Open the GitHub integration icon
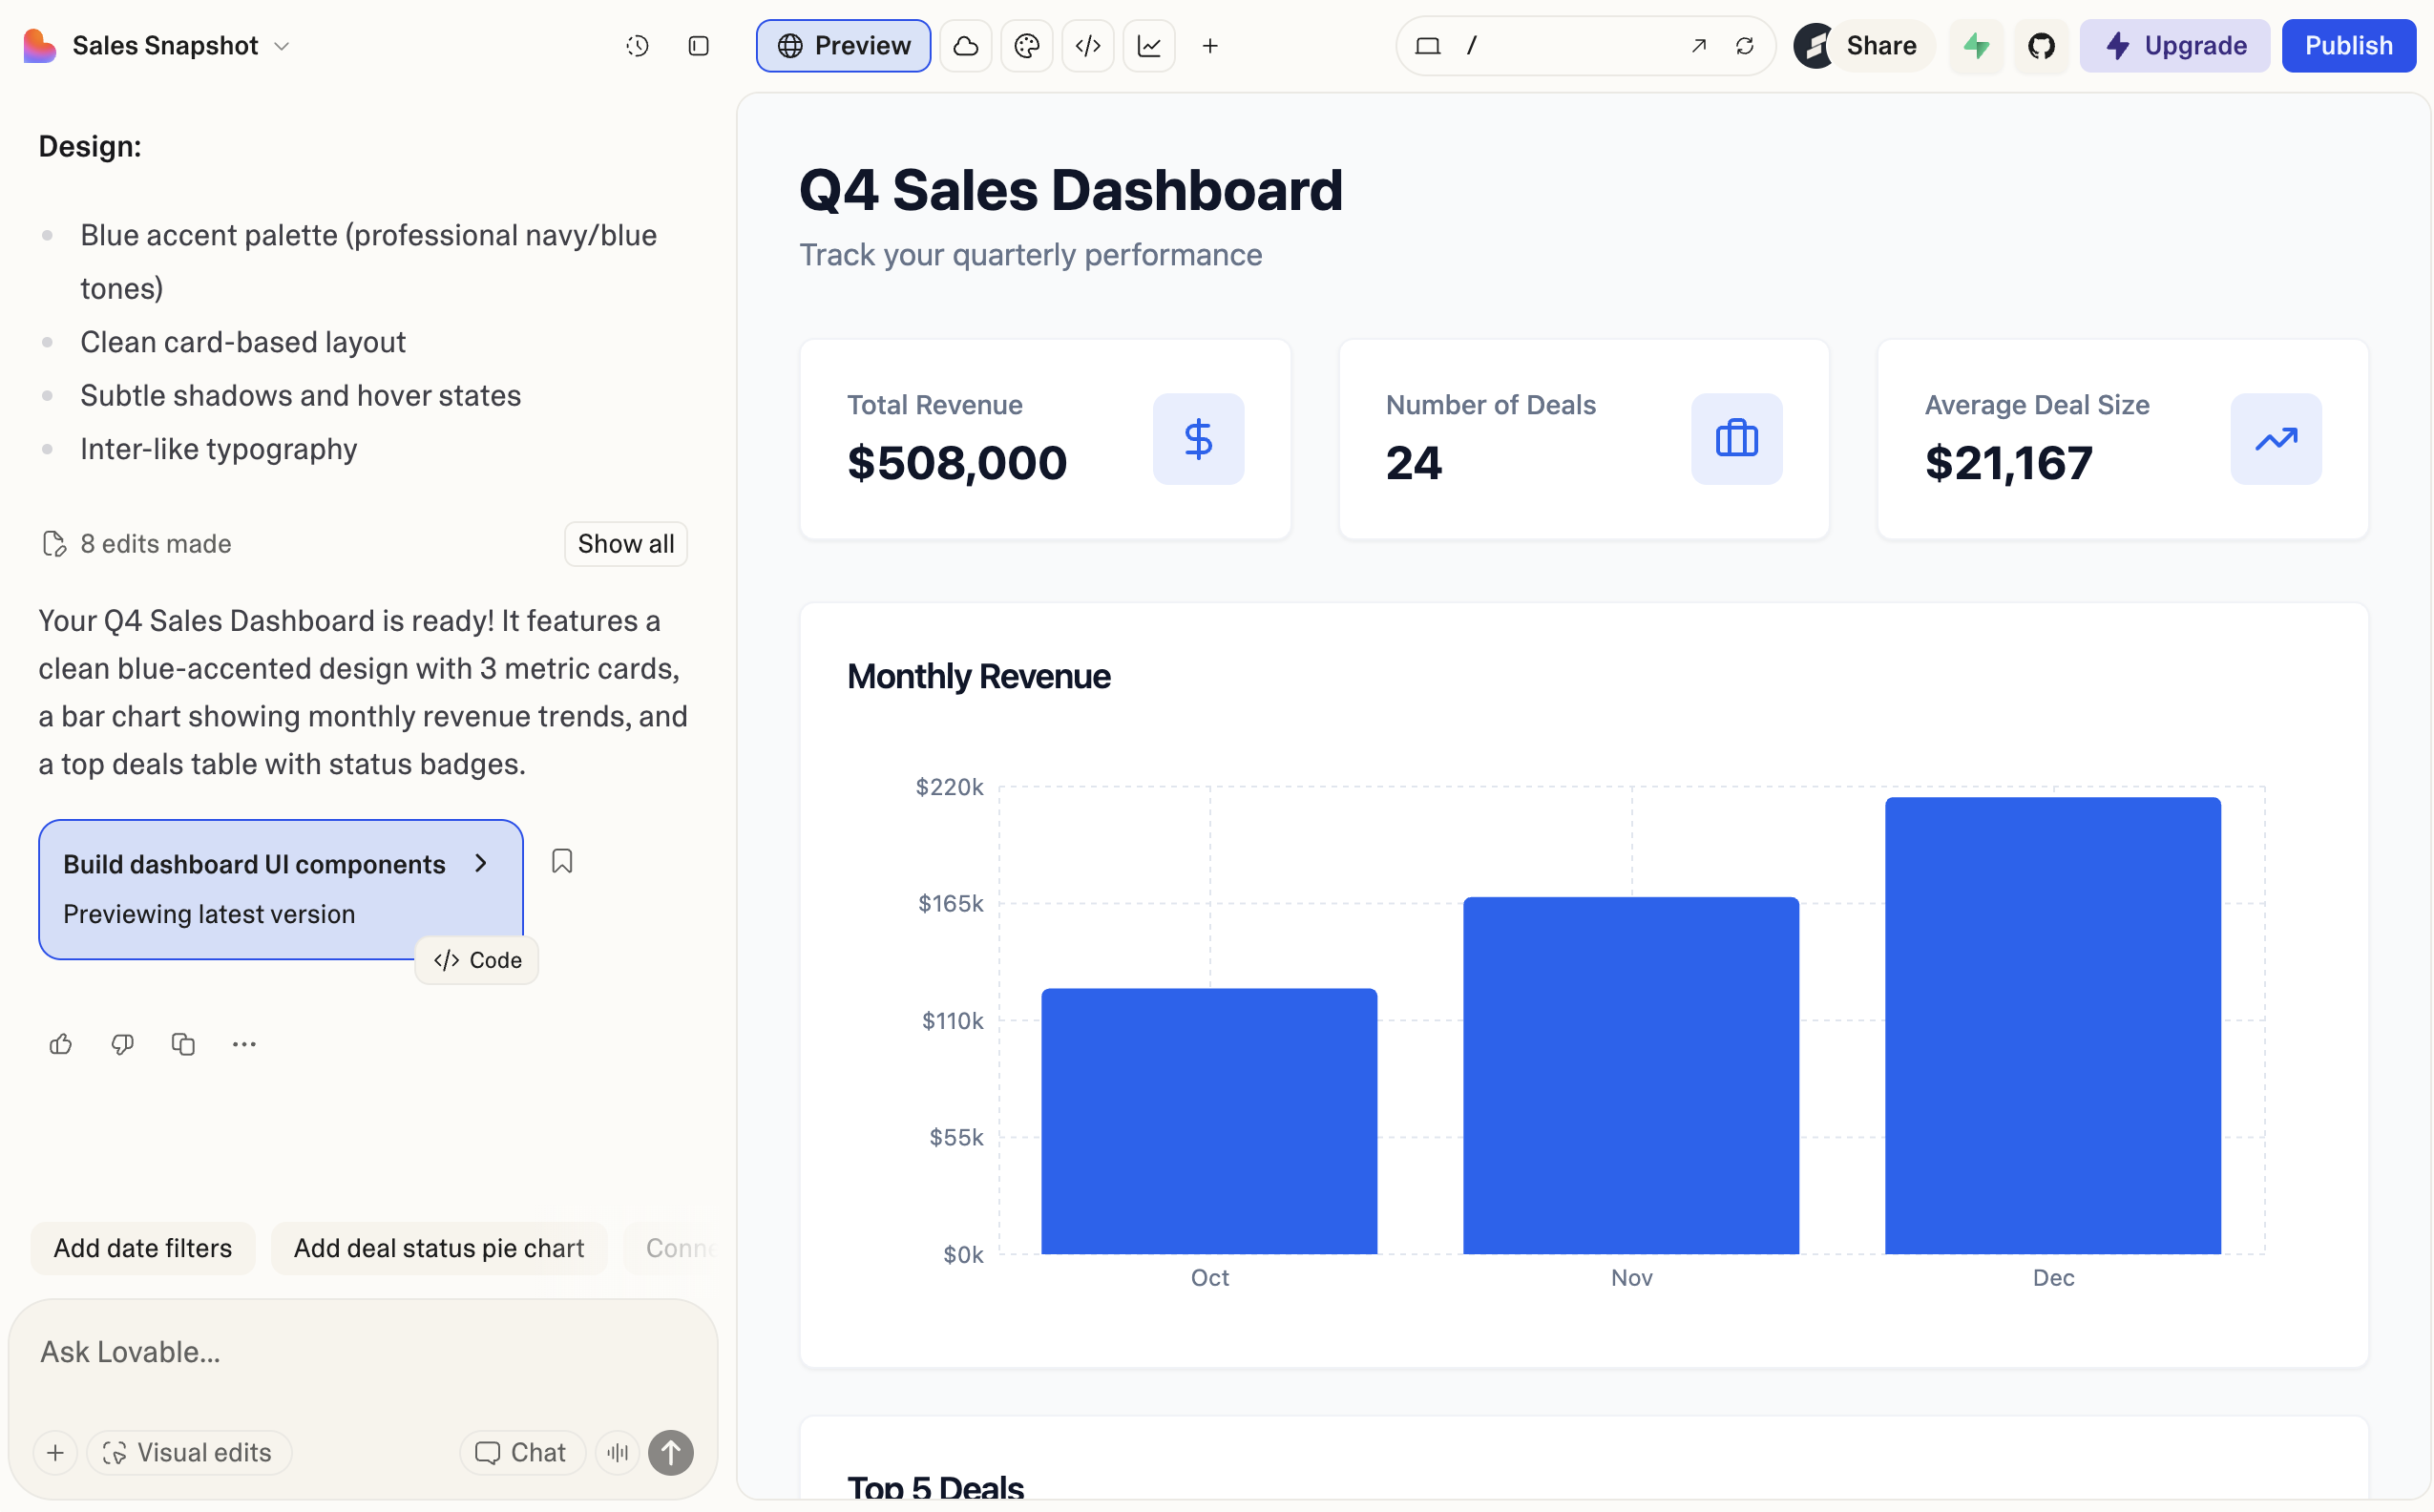This screenshot has height=1512, width=2434. pyautogui.click(x=2041, y=45)
